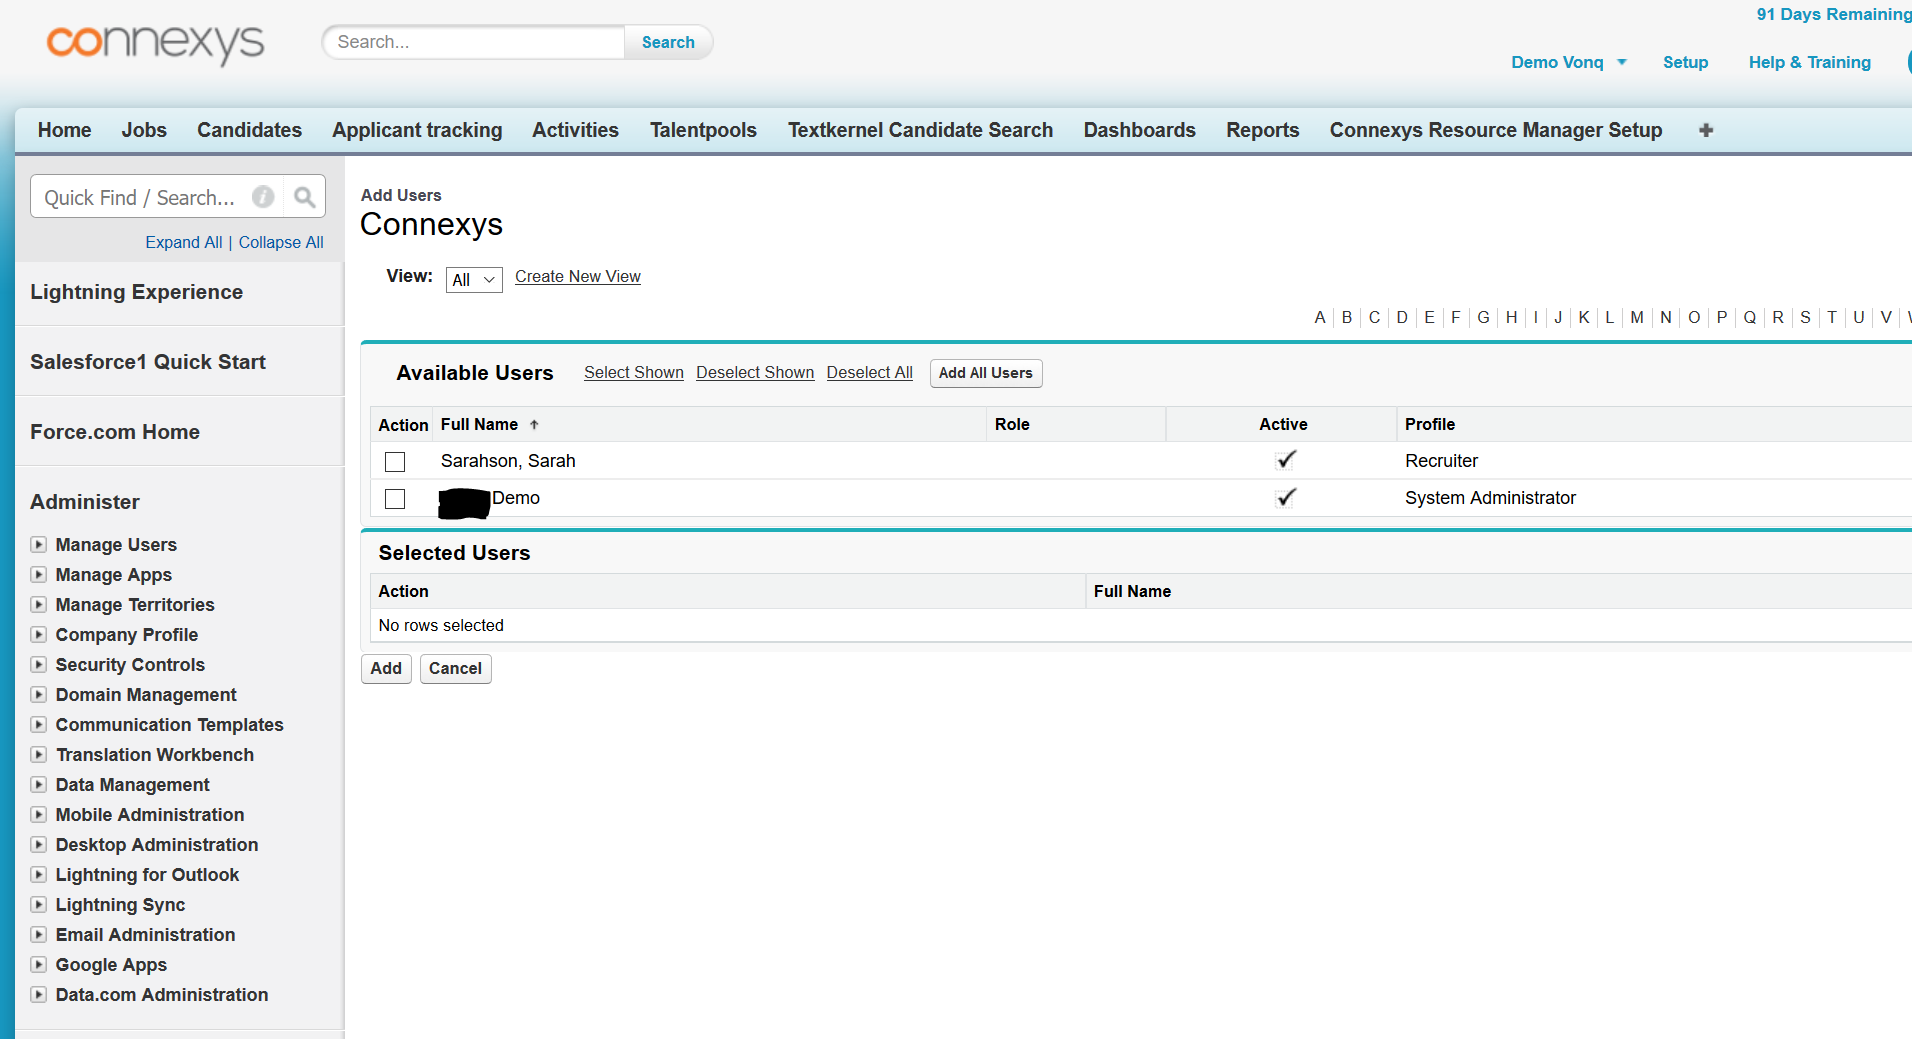Go to the Home tab
1912x1039 pixels.
coord(64,130)
